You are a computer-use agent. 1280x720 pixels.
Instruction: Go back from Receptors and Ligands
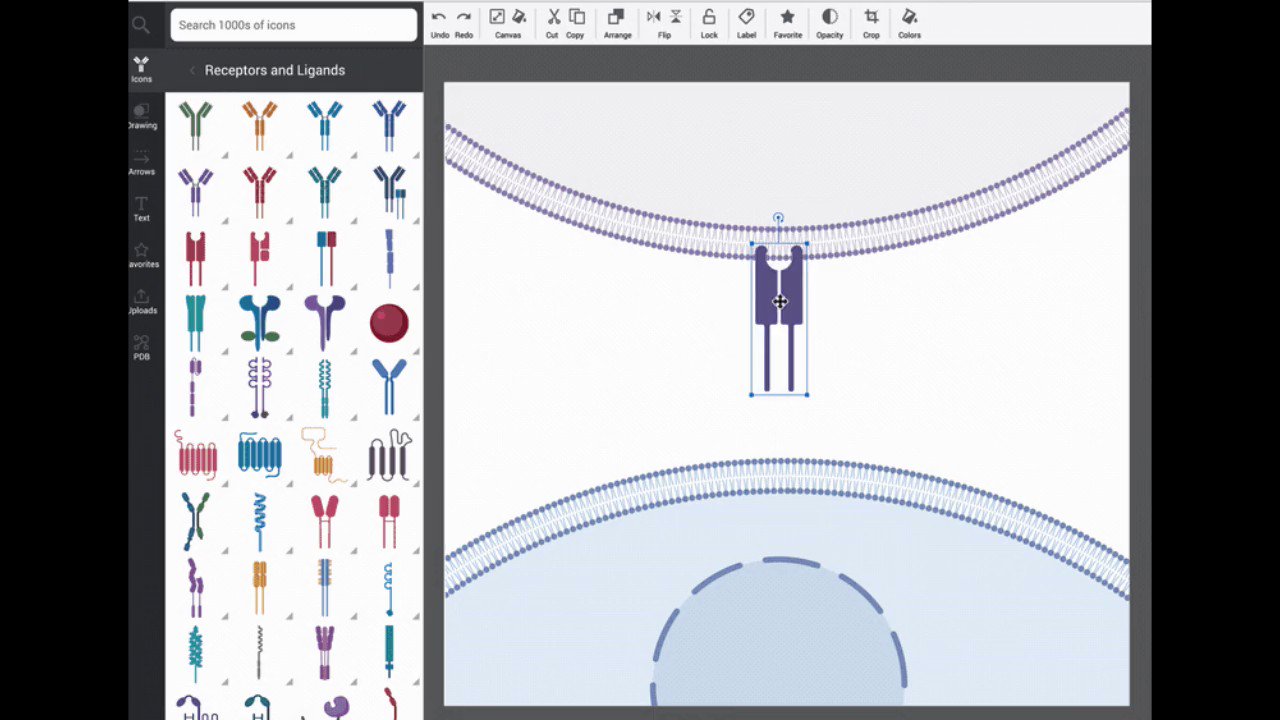coord(192,70)
